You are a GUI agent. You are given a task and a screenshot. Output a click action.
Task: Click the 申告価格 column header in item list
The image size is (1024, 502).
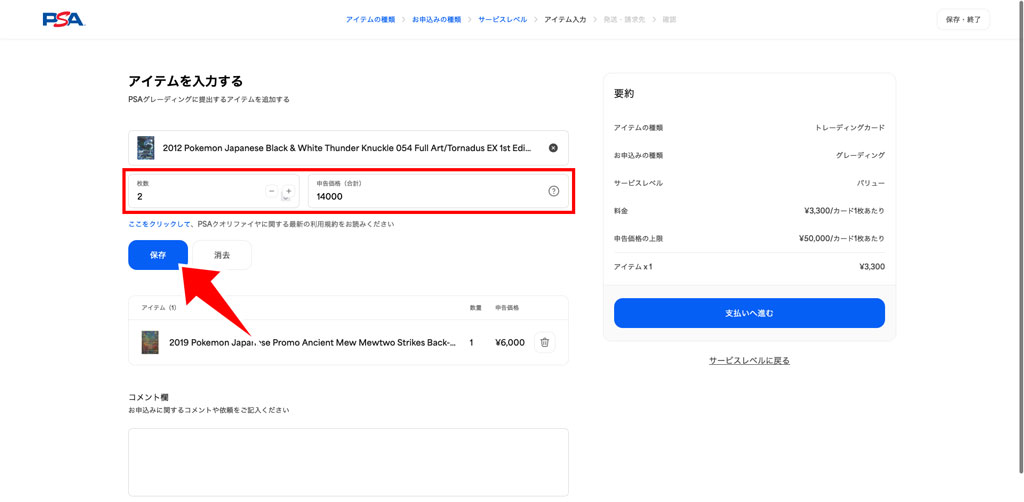coord(507,307)
